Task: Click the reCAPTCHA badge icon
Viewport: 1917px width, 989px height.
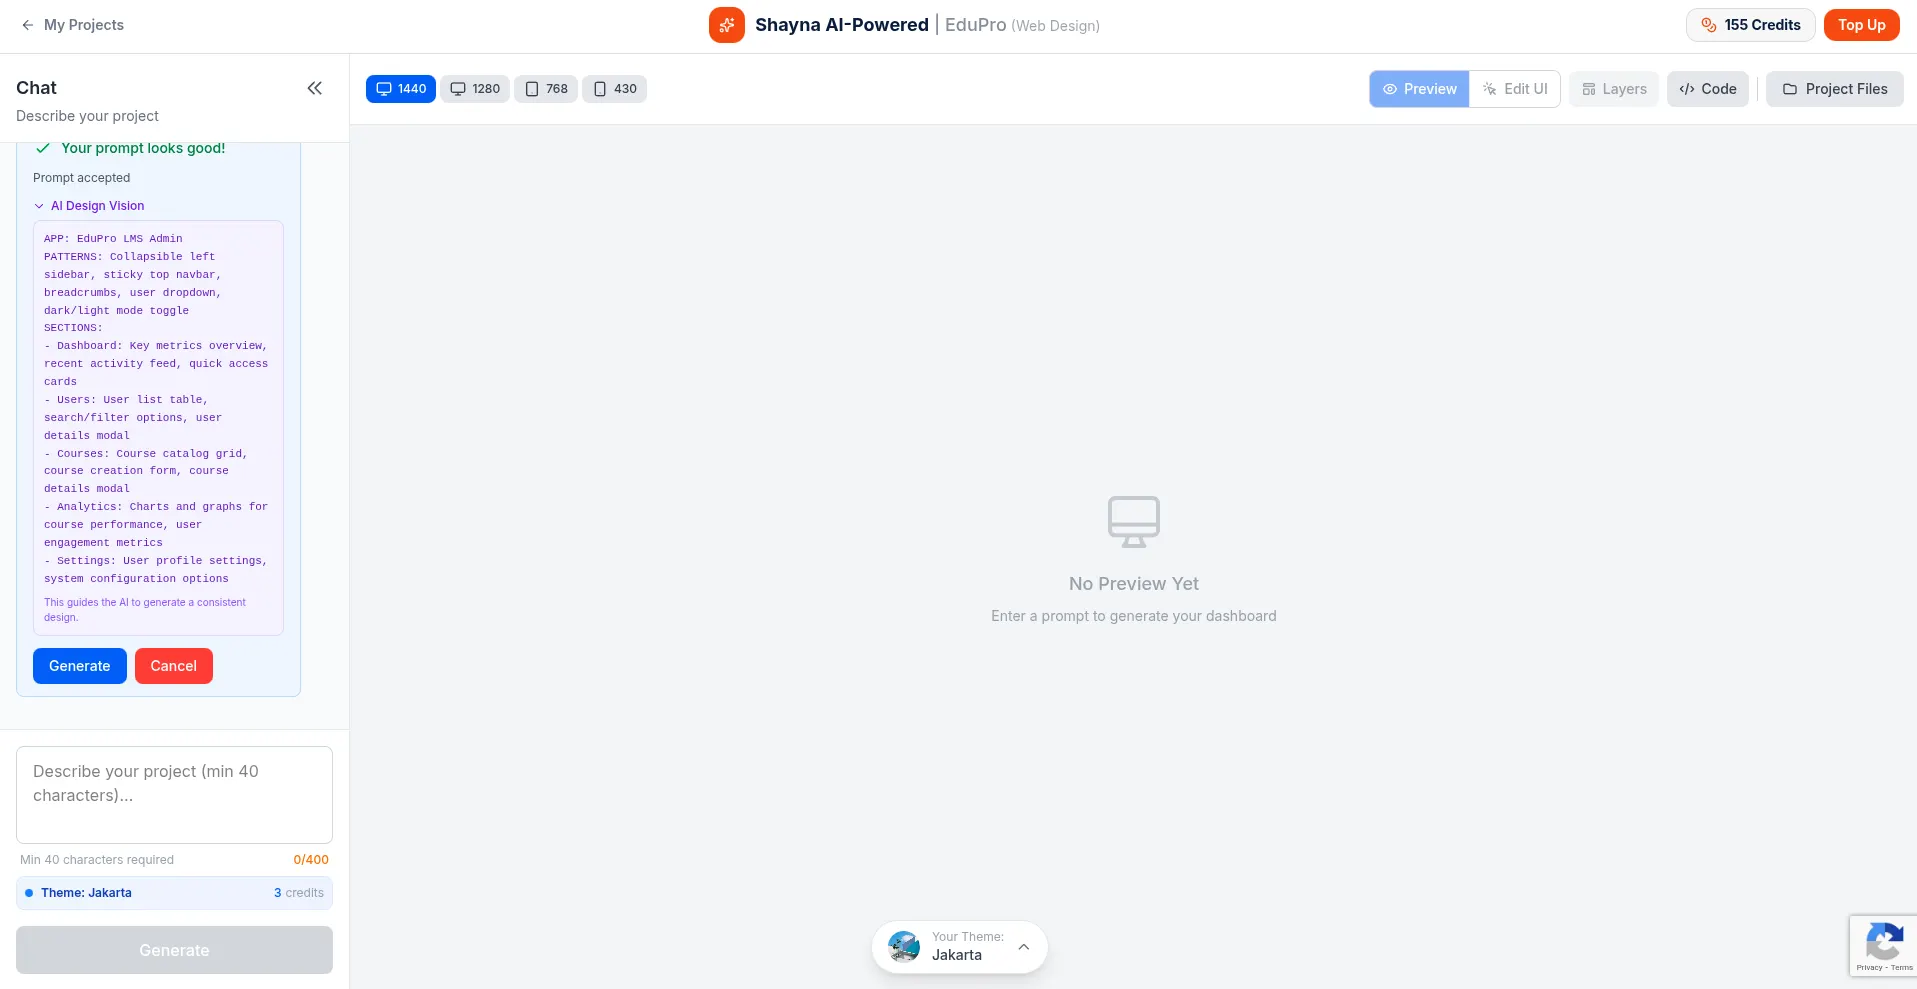Action: click(1883, 942)
